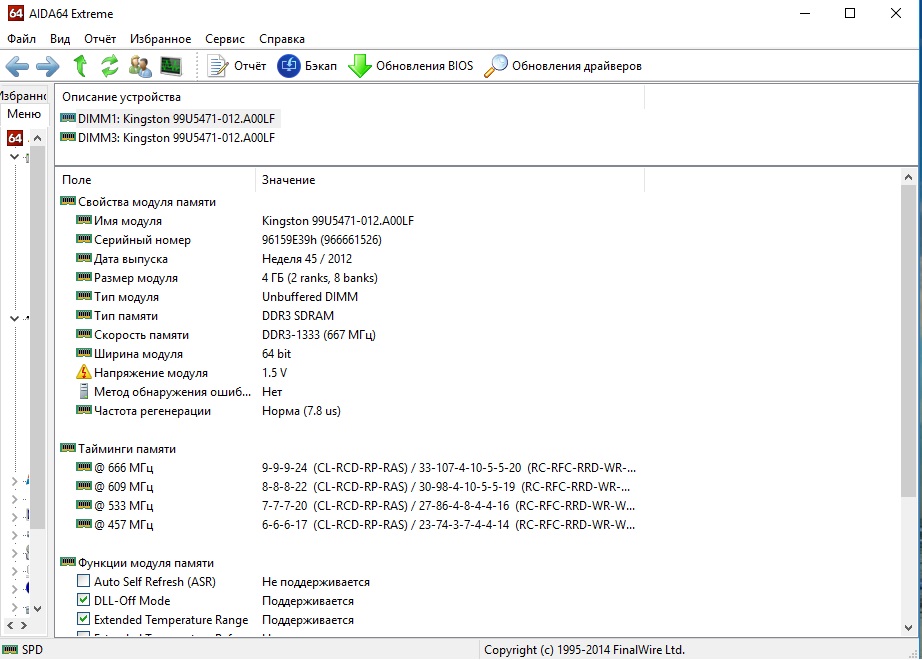Screen dimensions: 922x660
Task: Select the value Неделя 45 / 2012
Action: point(307,258)
